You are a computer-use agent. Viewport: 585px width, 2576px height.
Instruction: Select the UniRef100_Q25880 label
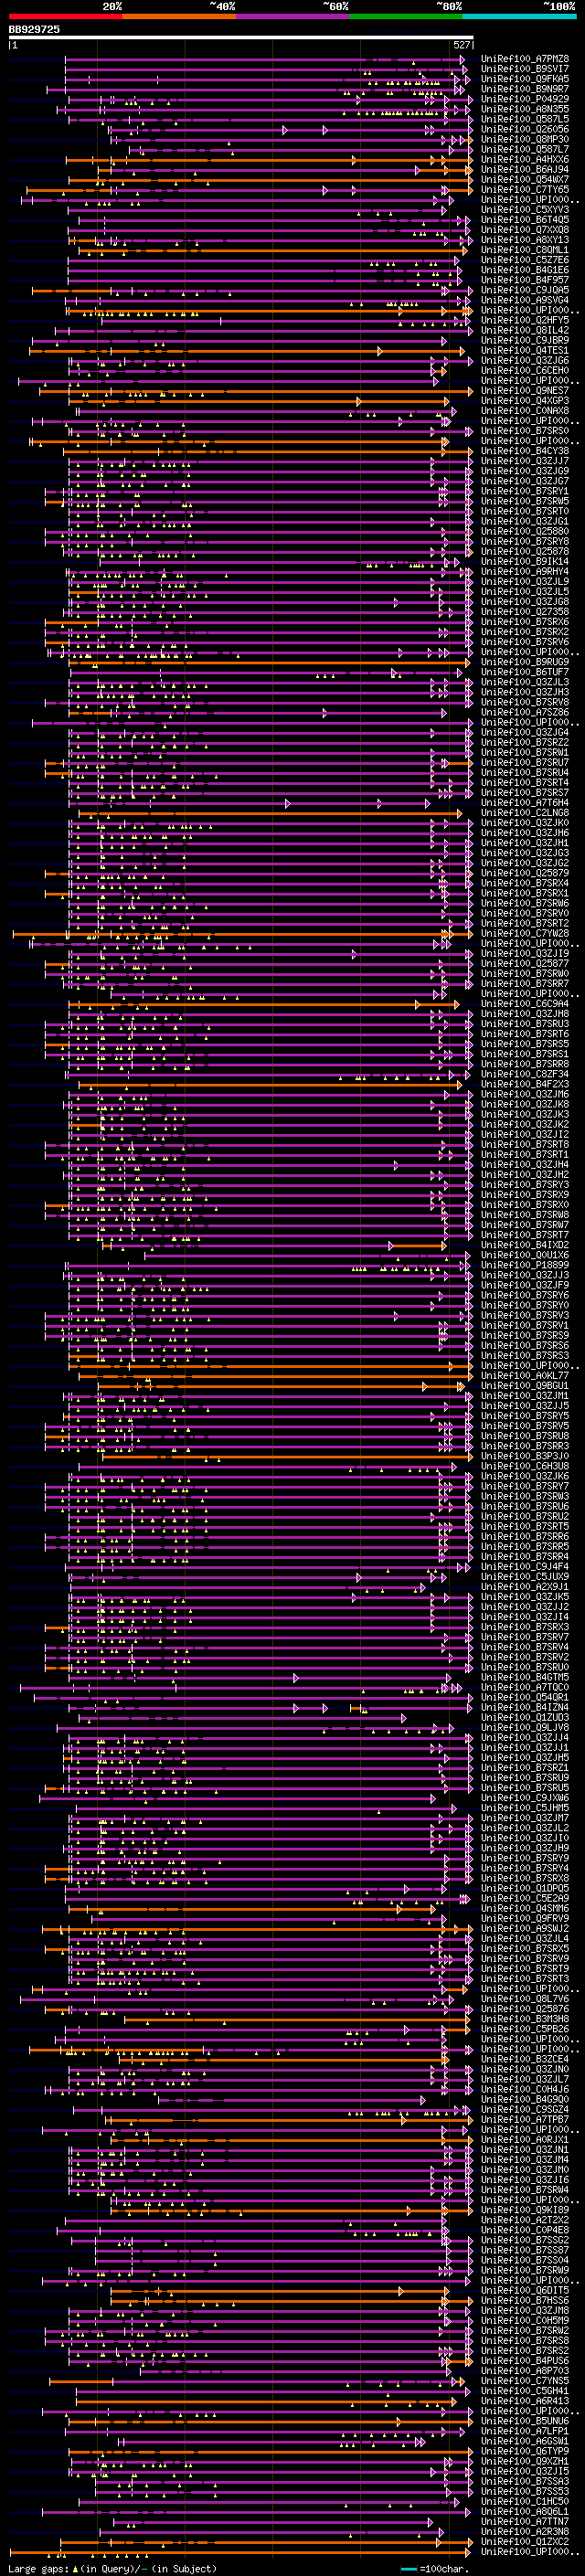(525, 532)
